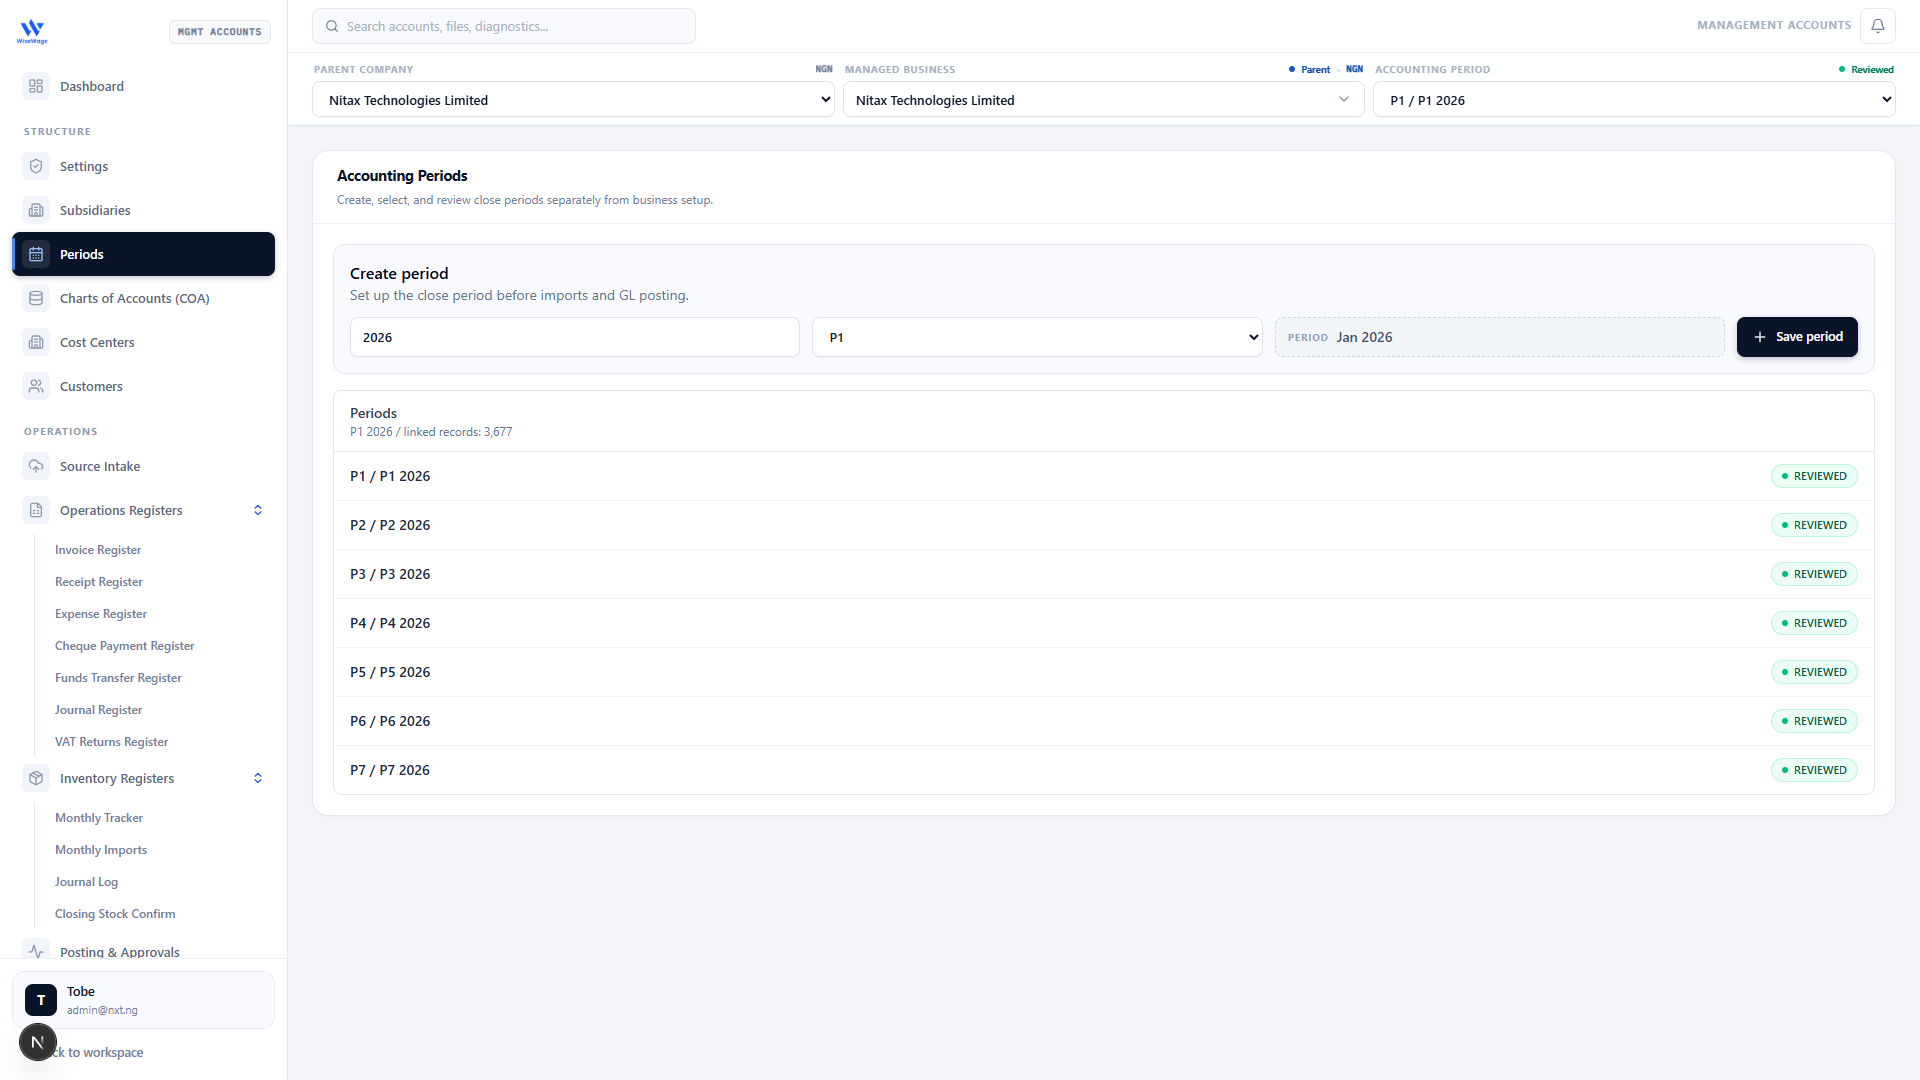Click the Operations Registers document icon

pyautogui.click(x=36, y=510)
